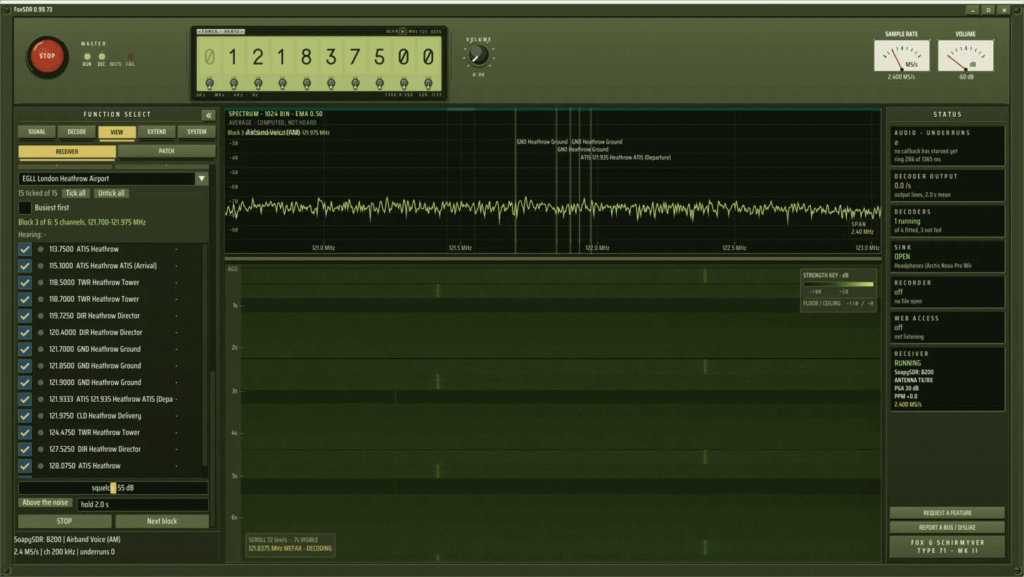Untick the 127.5250 DIR Heathrow Director channel
This screenshot has width=1024, height=577.
coord(25,449)
